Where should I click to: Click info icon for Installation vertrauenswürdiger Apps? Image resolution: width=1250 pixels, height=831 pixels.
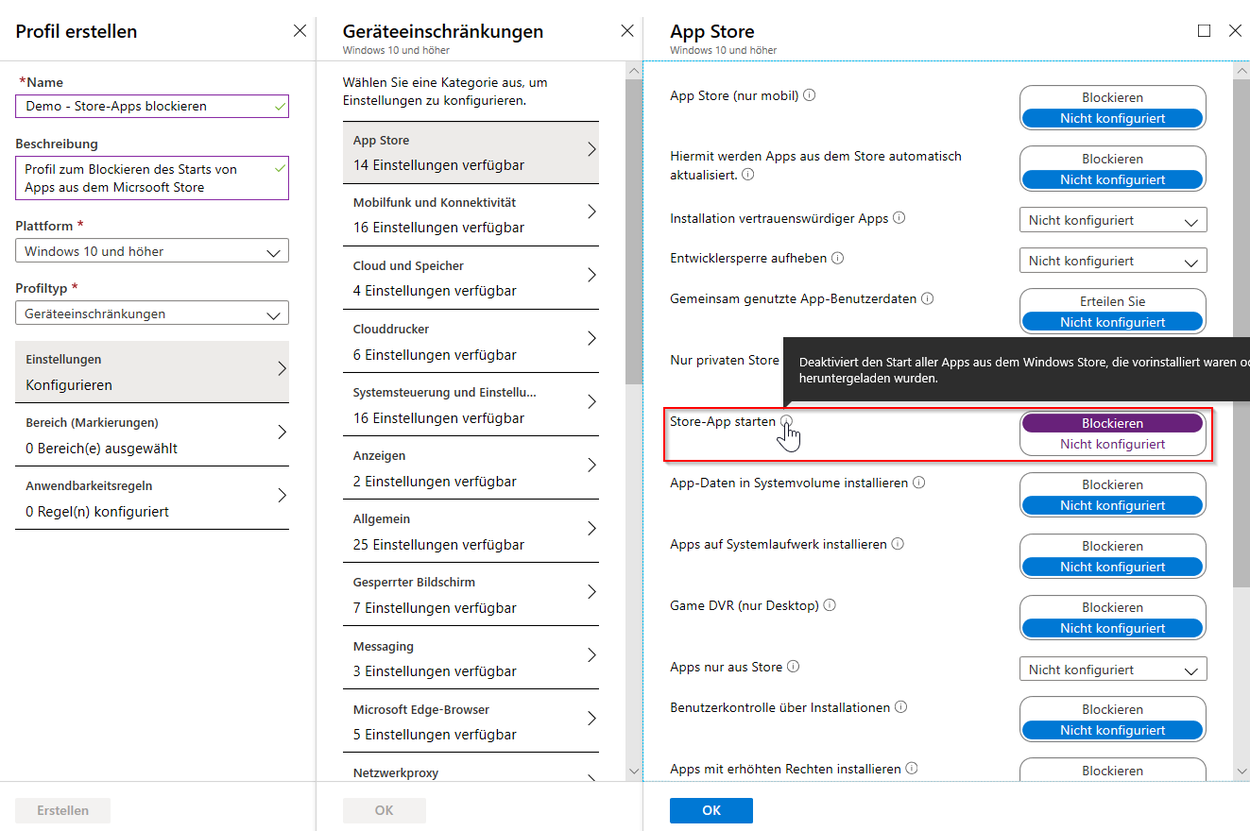(899, 218)
